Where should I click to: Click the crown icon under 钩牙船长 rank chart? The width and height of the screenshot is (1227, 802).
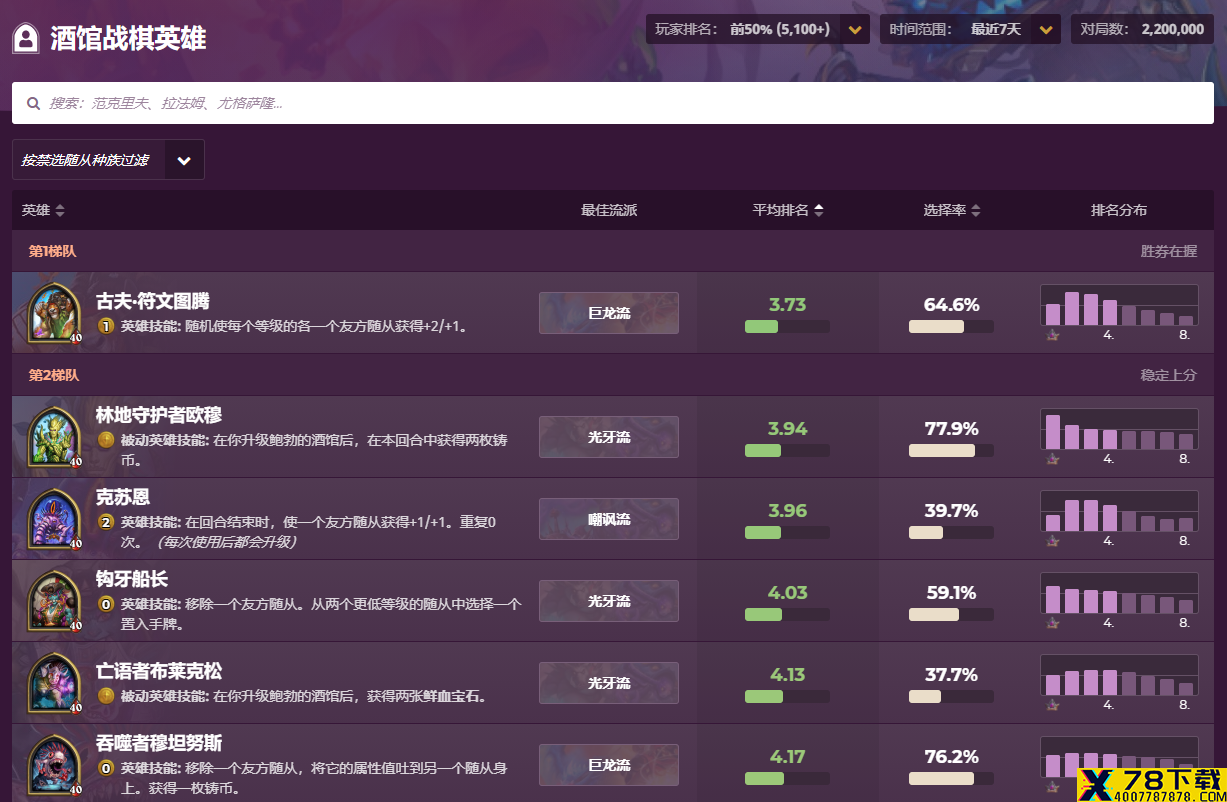(x=1052, y=623)
